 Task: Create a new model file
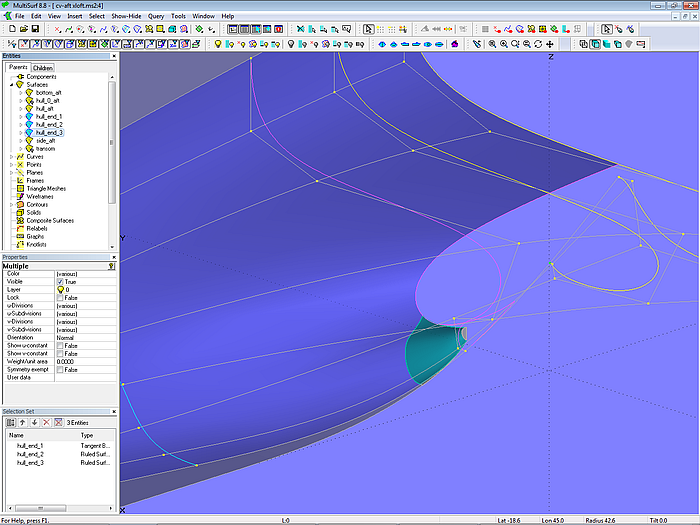click(x=10, y=30)
